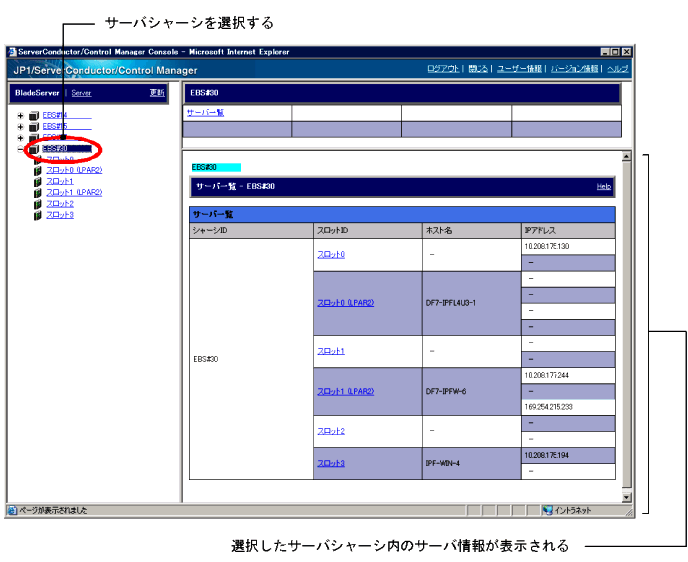
Task: Click スロット1 link in the server table
Action: tap(331, 351)
